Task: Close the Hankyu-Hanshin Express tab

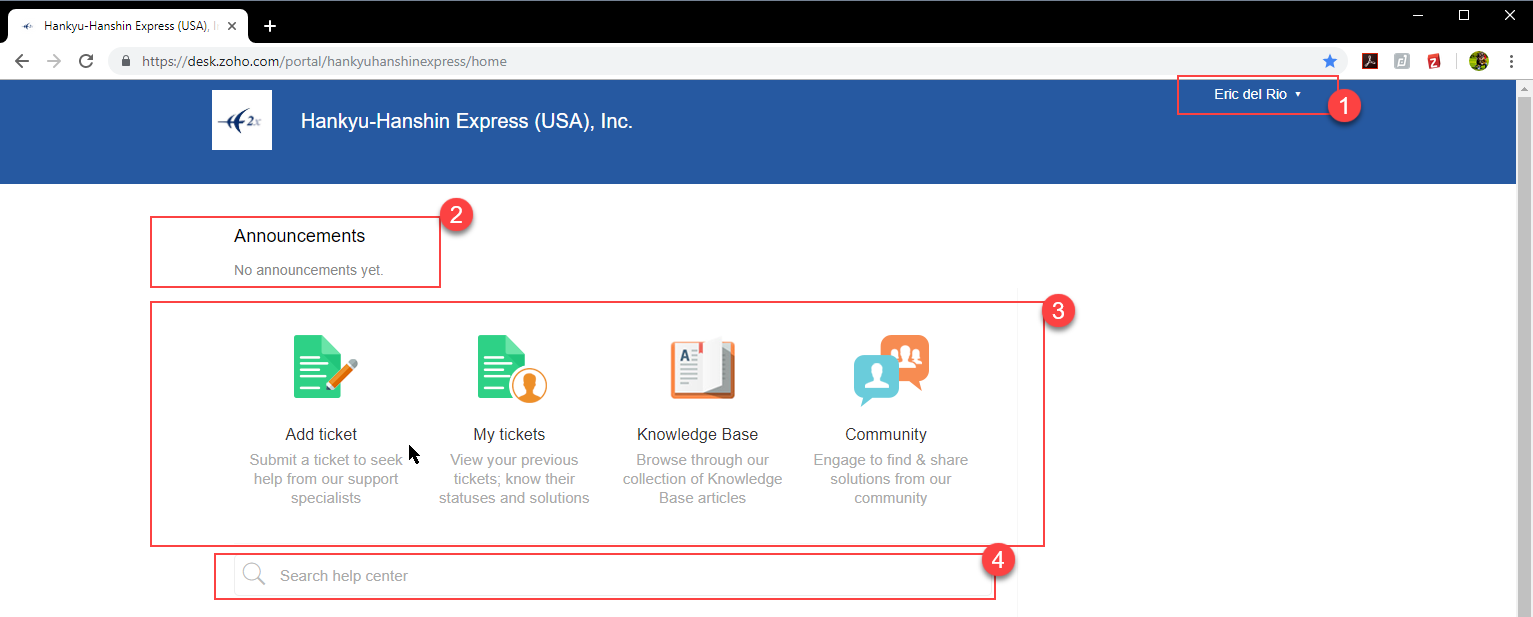Action: coord(232,26)
